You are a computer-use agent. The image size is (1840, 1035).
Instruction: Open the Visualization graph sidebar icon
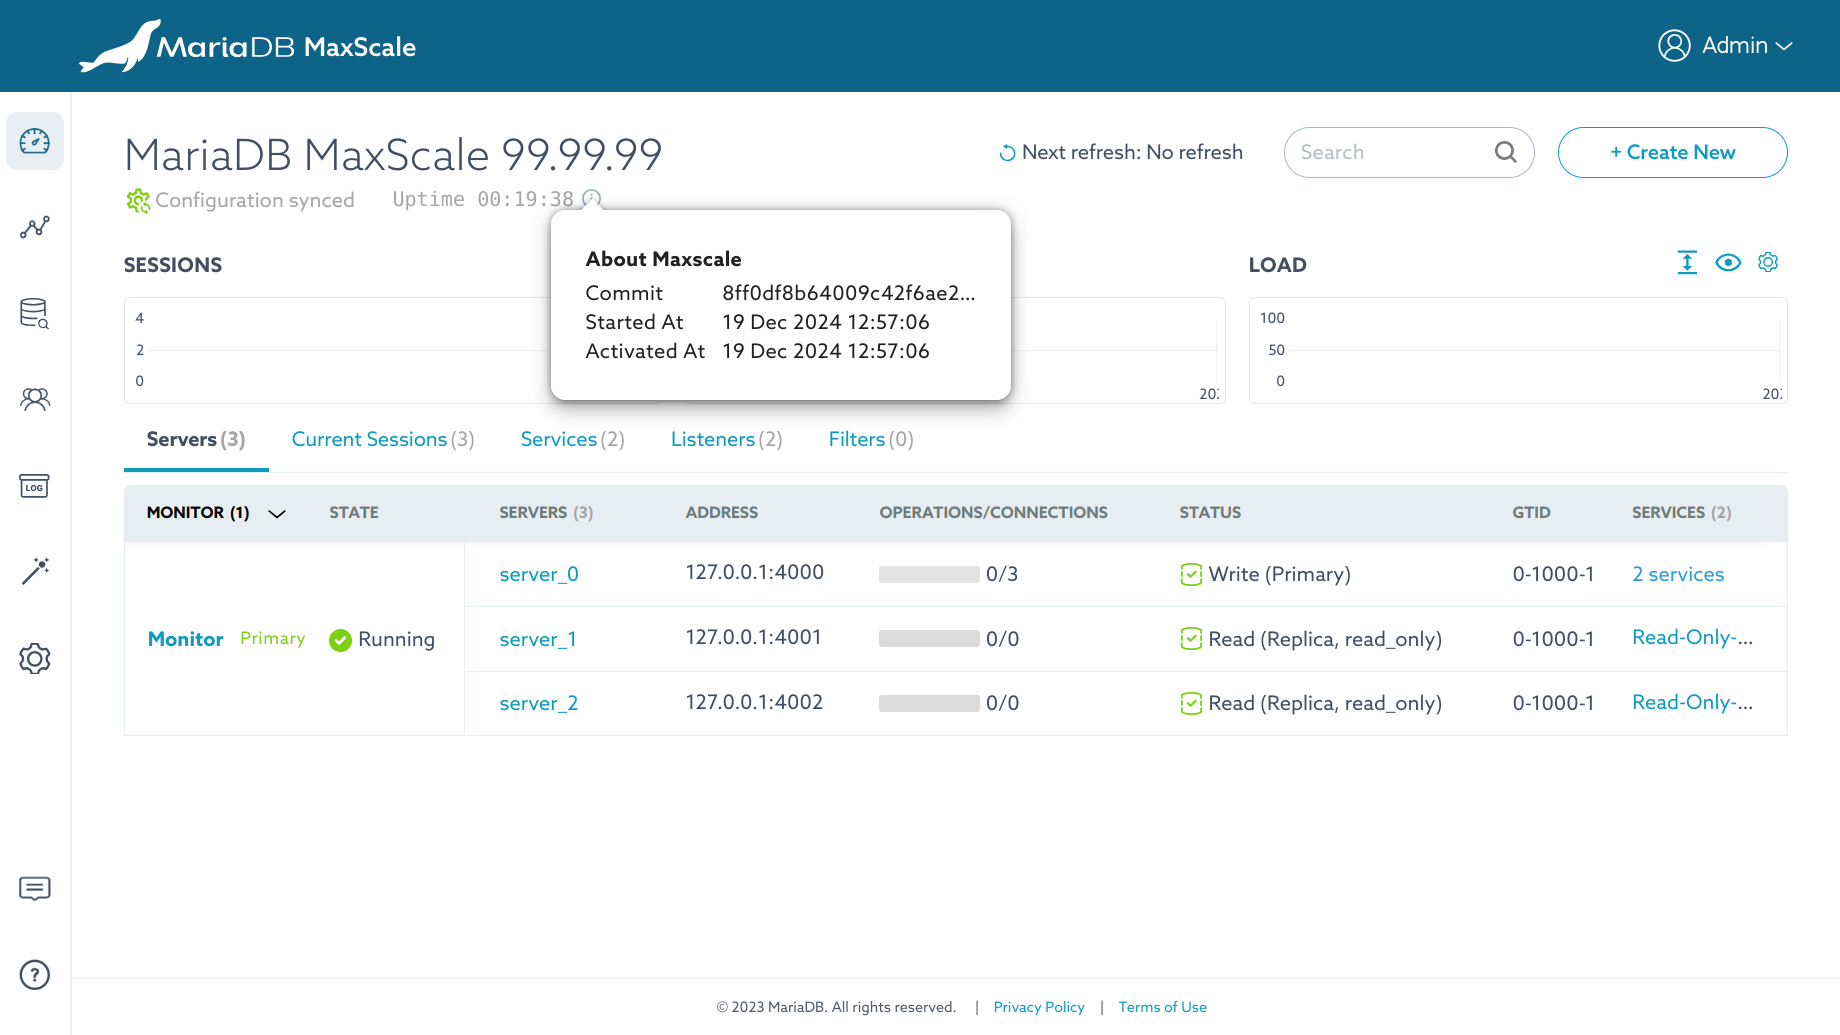(x=35, y=228)
